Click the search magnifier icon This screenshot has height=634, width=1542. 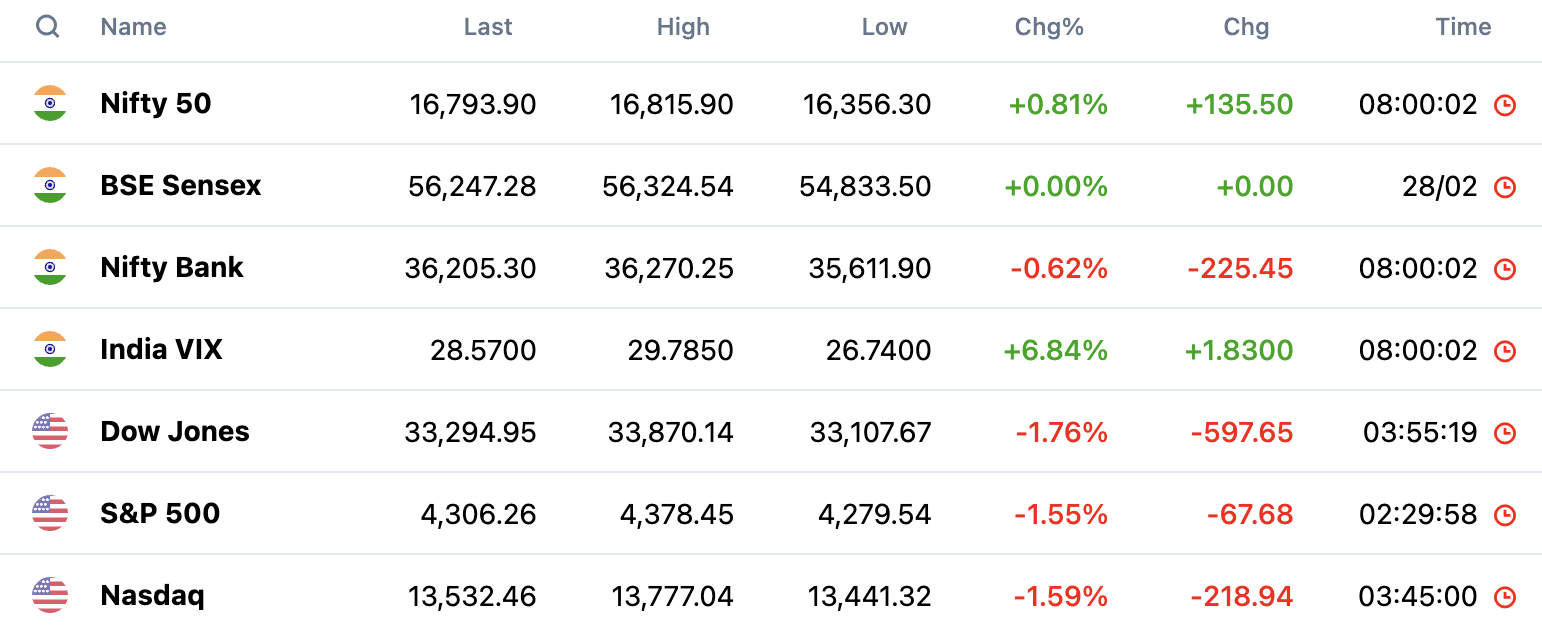pyautogui.click(x=48, y=27)
